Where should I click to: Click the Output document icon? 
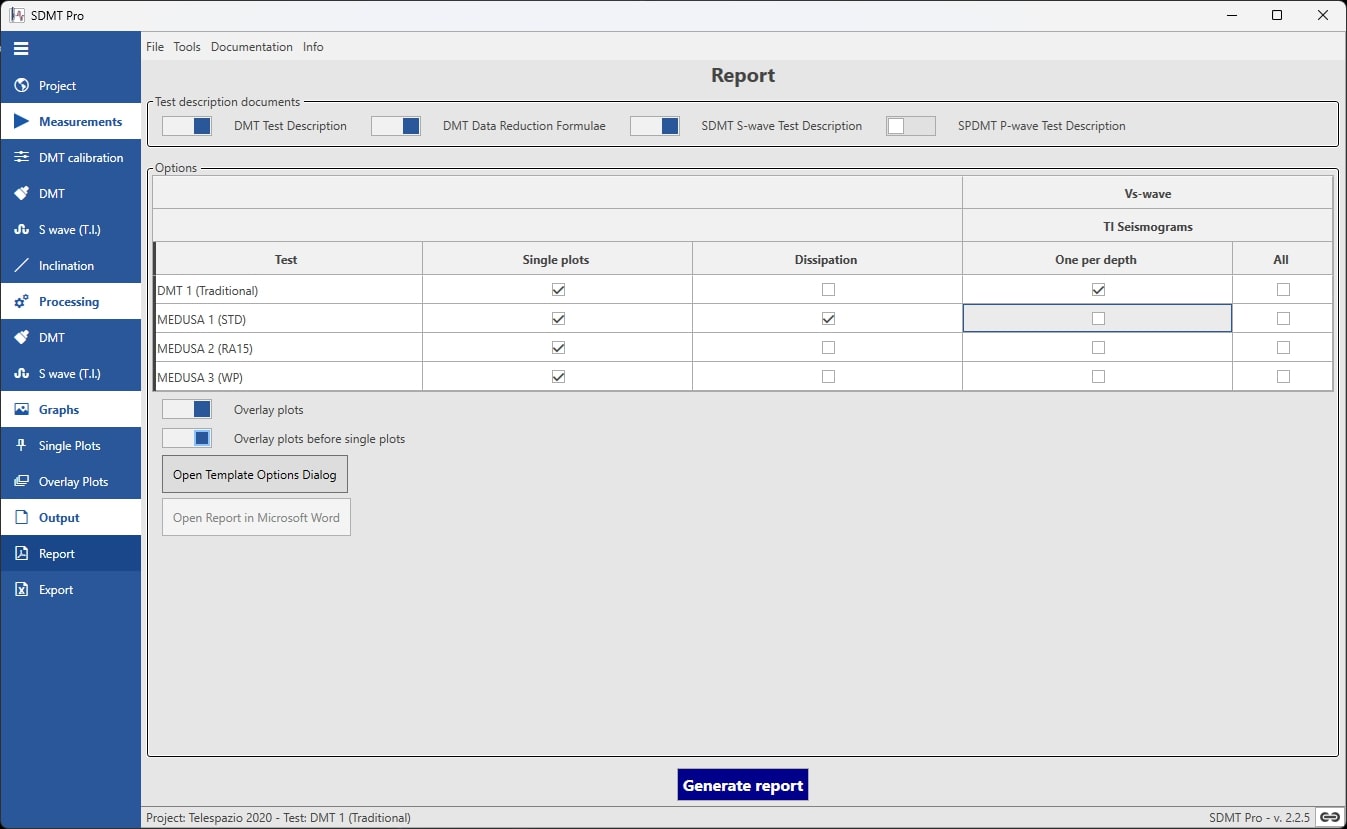click(x=21, y=518)
